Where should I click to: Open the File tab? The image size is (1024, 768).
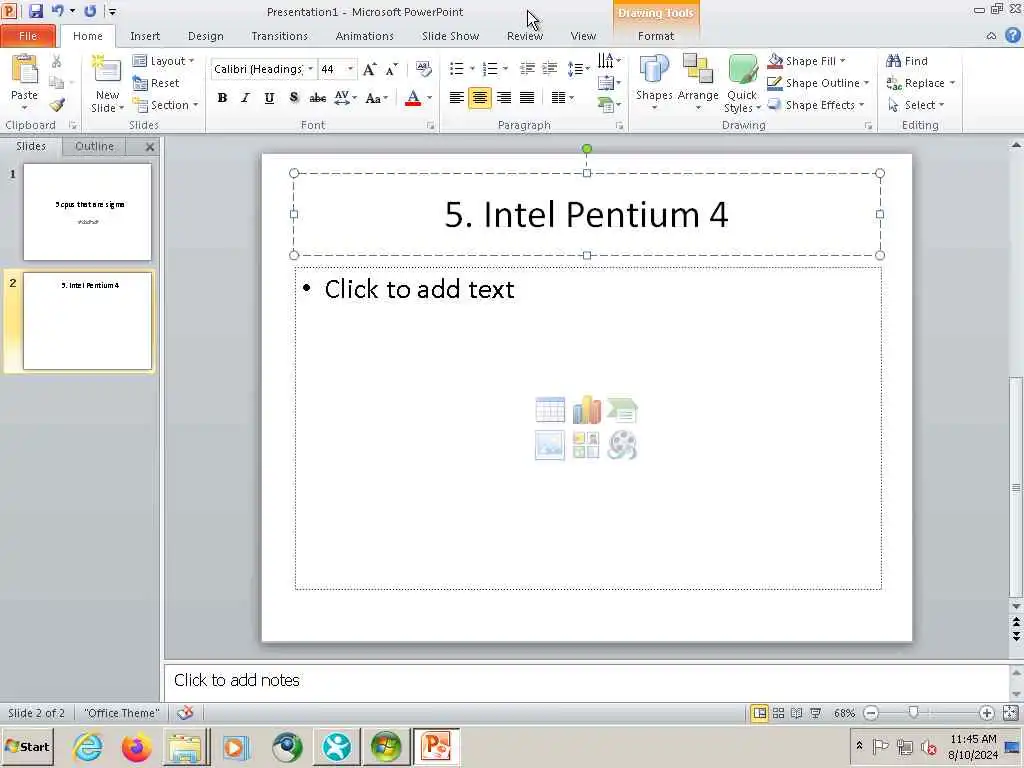tap(28, 36)
